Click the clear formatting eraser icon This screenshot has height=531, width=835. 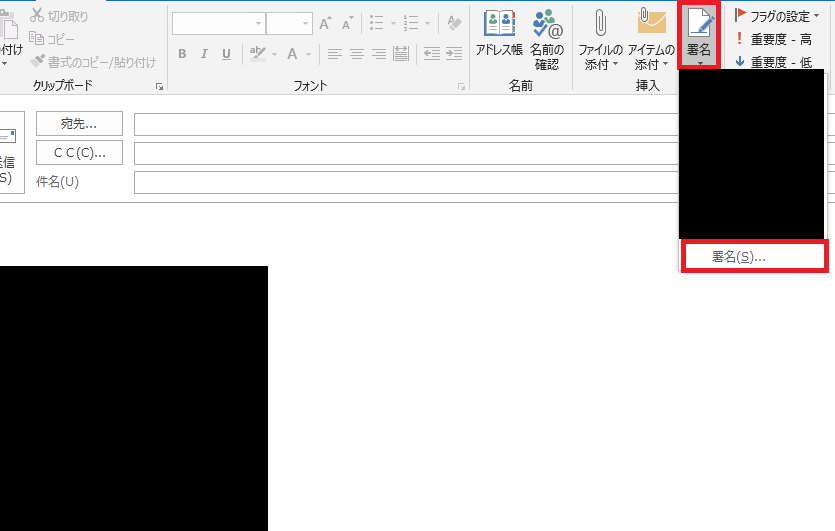pos(454,23)
